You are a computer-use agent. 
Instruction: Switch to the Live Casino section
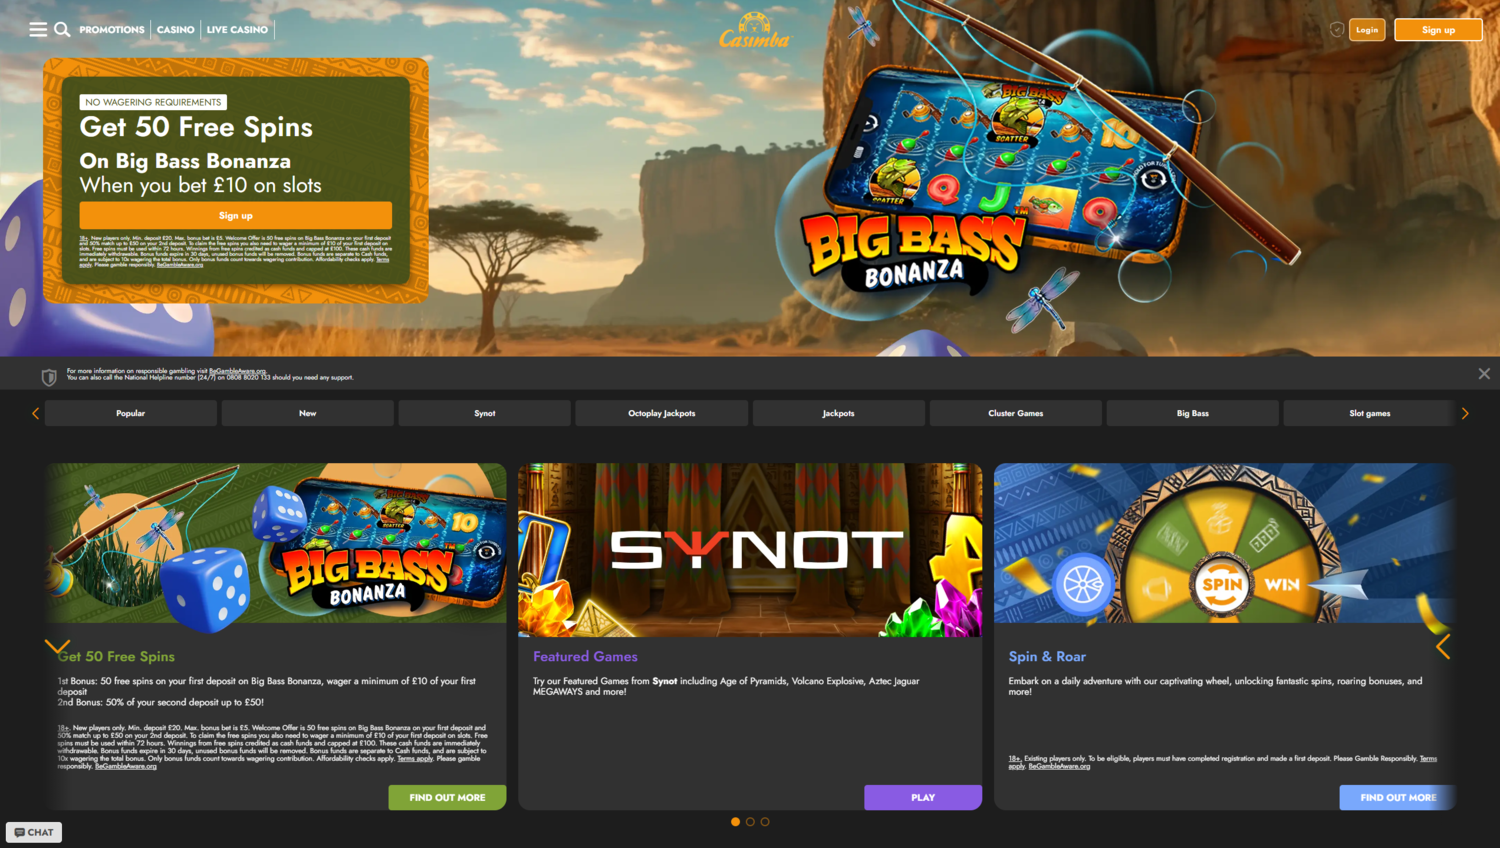[x=237, y=30]
